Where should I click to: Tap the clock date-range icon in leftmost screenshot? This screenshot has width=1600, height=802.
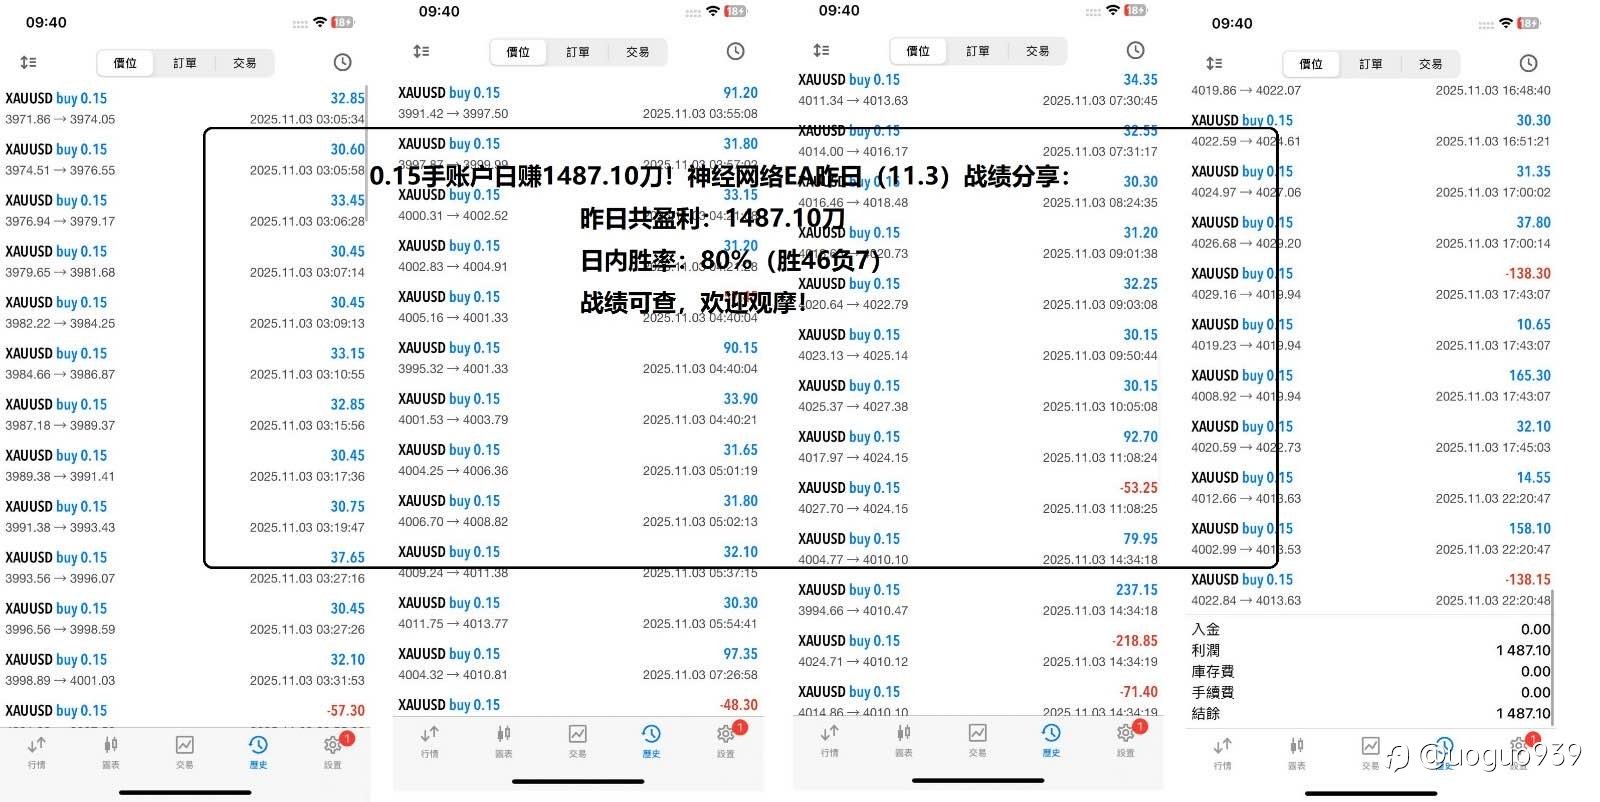(342, 62)
